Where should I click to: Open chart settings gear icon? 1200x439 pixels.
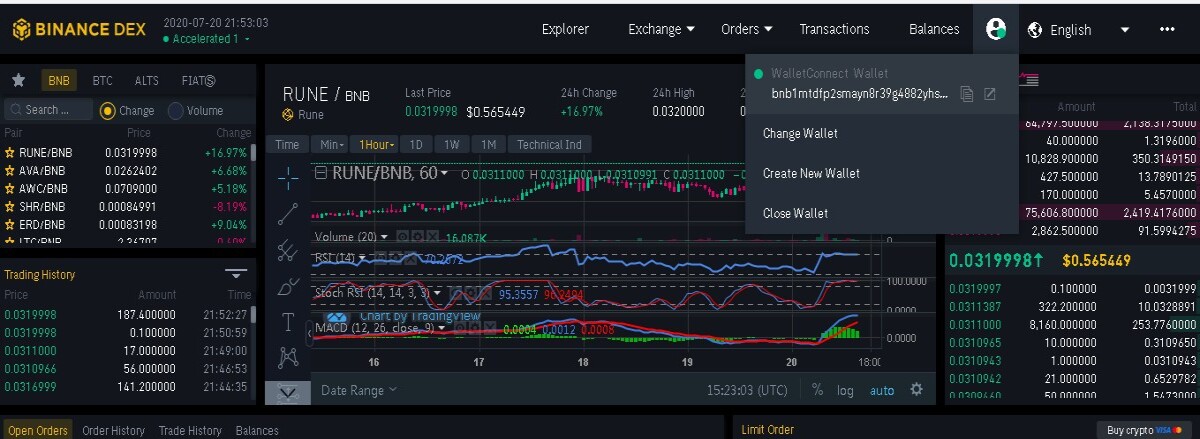click(x=916, y=390)
